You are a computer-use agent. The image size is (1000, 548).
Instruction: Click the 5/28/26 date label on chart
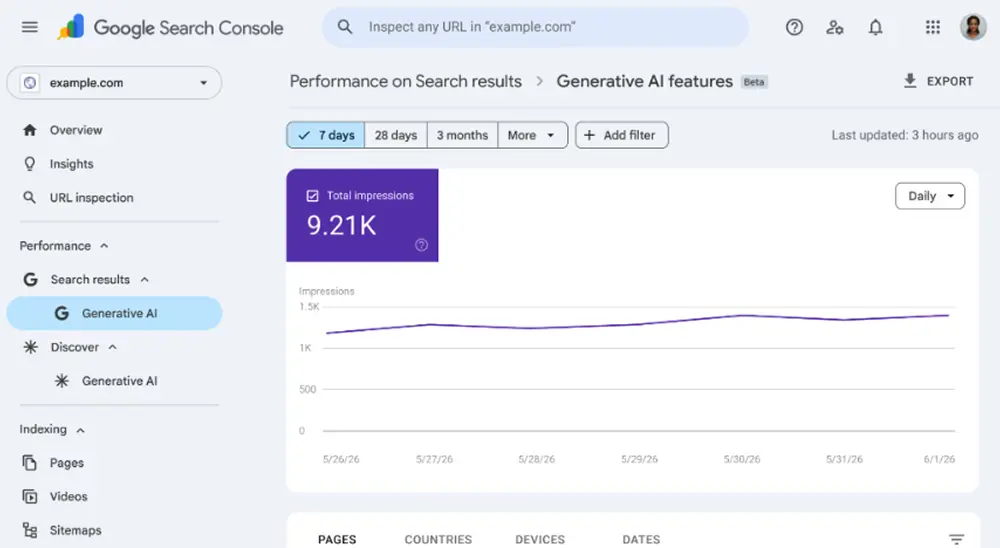pos(536,459)
